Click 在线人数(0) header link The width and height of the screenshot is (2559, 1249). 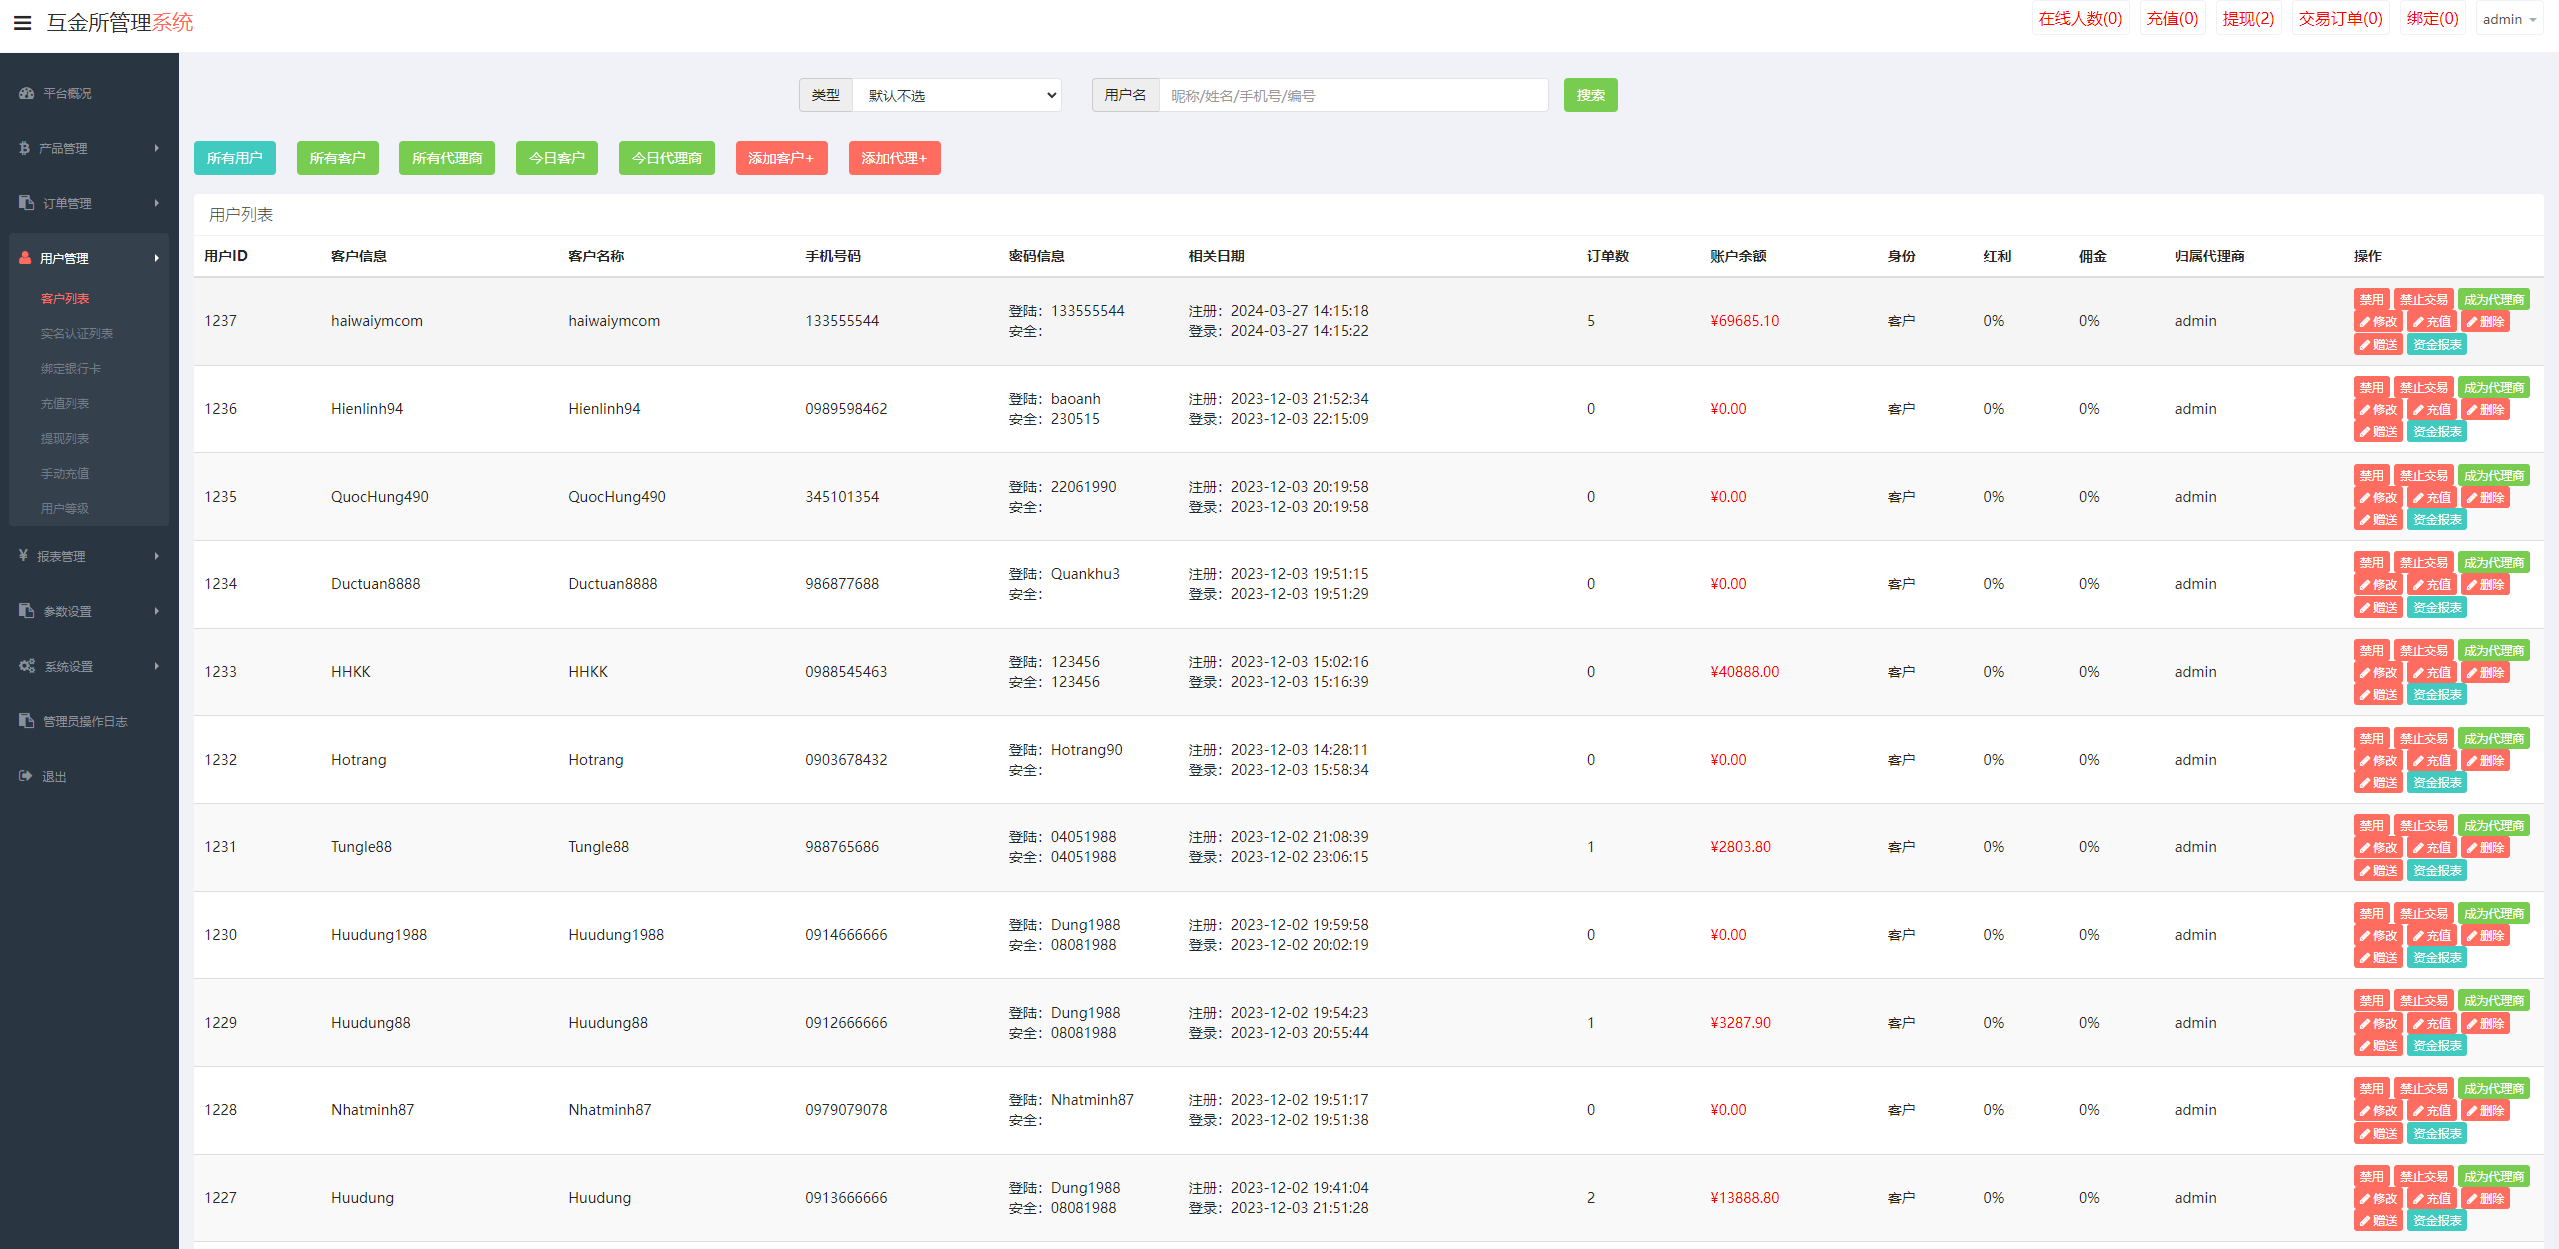tap(2080, 19)
